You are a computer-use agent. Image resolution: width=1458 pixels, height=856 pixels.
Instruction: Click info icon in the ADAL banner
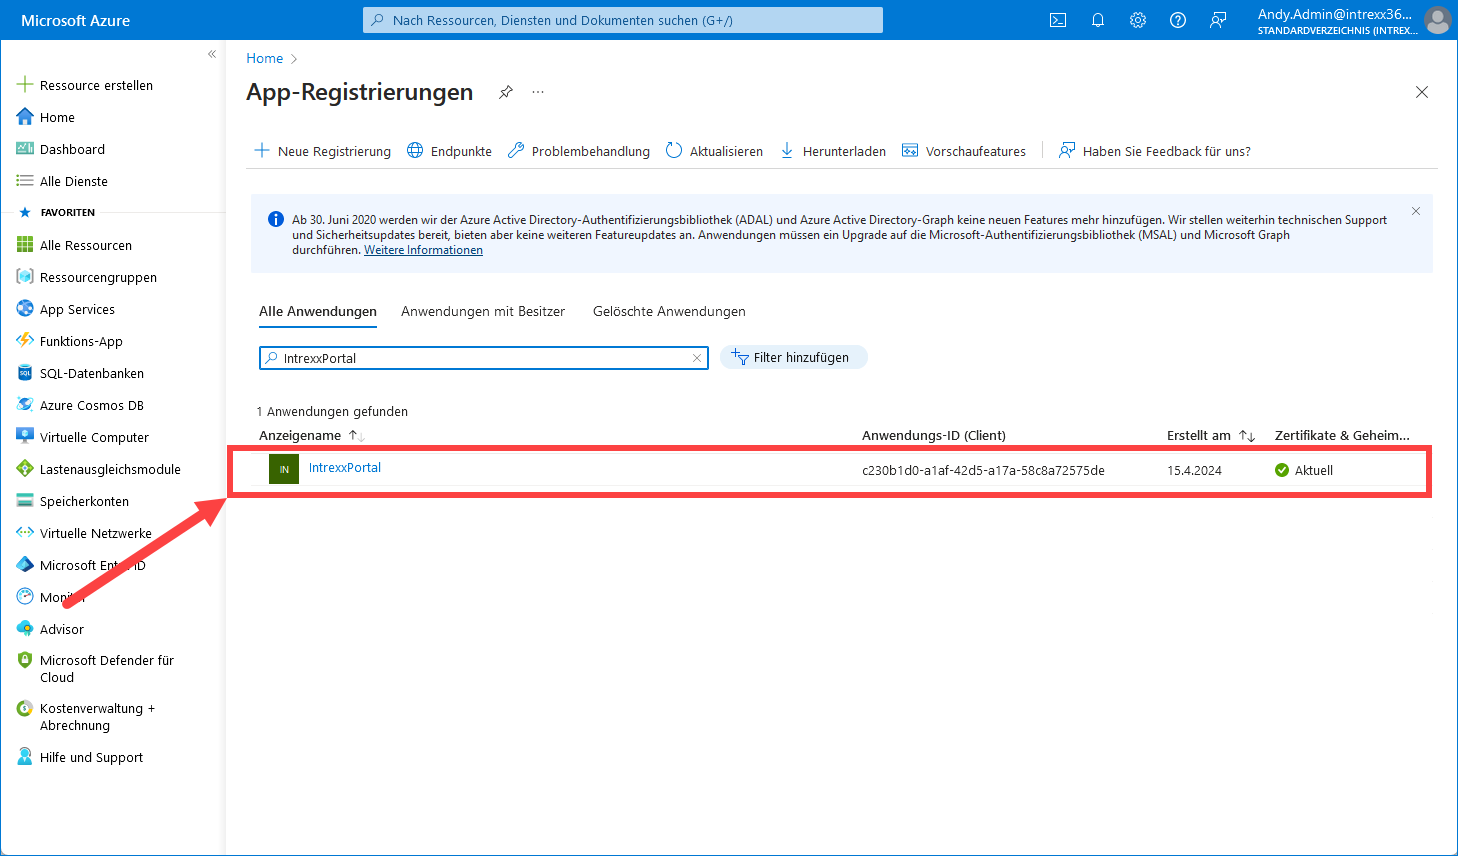(x=276, y=219)
